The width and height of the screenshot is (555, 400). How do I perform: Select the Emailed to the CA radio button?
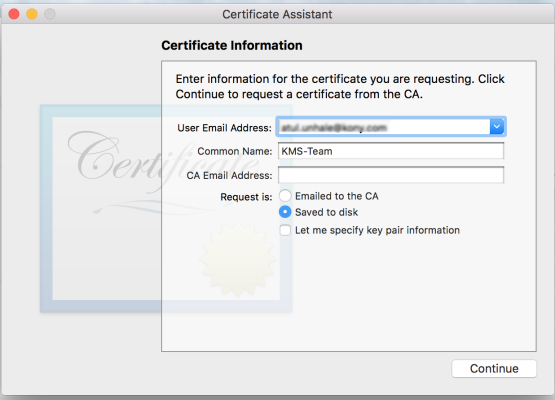click(x=285, y=196)
